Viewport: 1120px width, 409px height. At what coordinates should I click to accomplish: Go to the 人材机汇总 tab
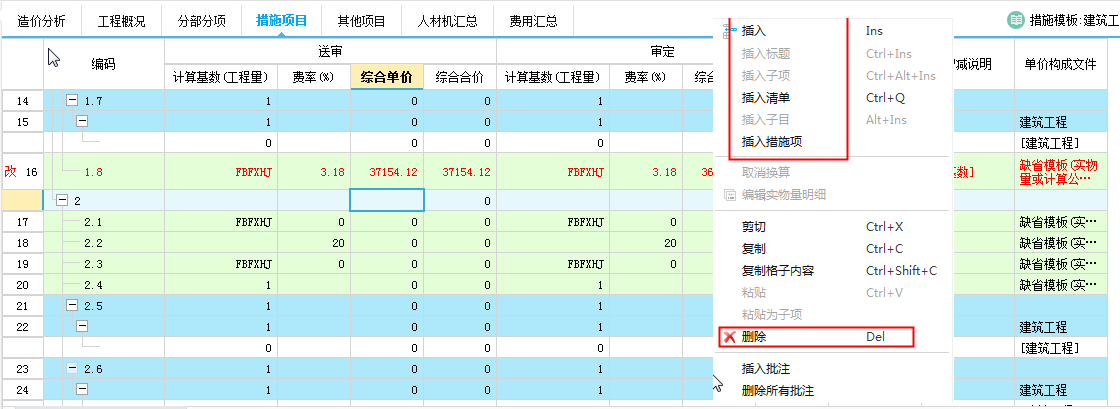click(441, 20)
